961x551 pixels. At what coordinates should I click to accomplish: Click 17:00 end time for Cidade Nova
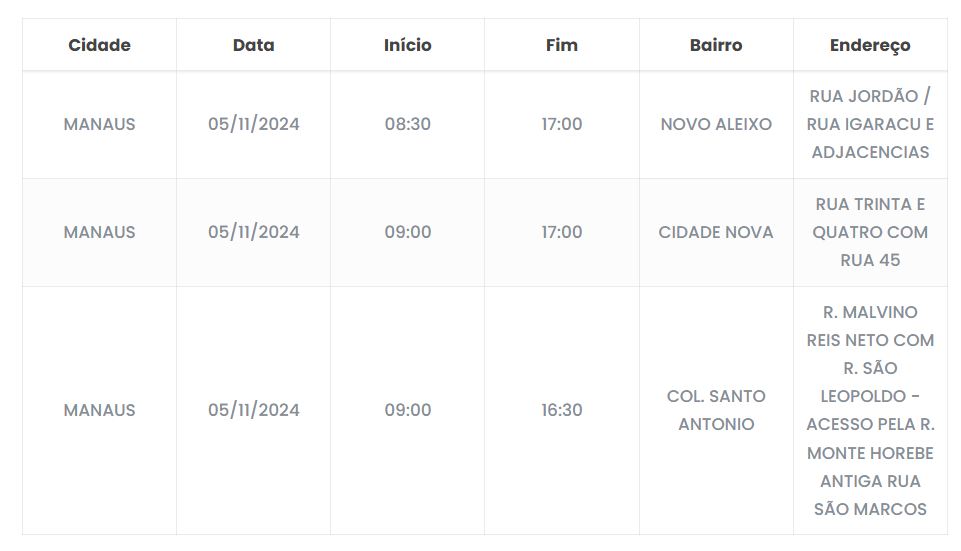562,232
